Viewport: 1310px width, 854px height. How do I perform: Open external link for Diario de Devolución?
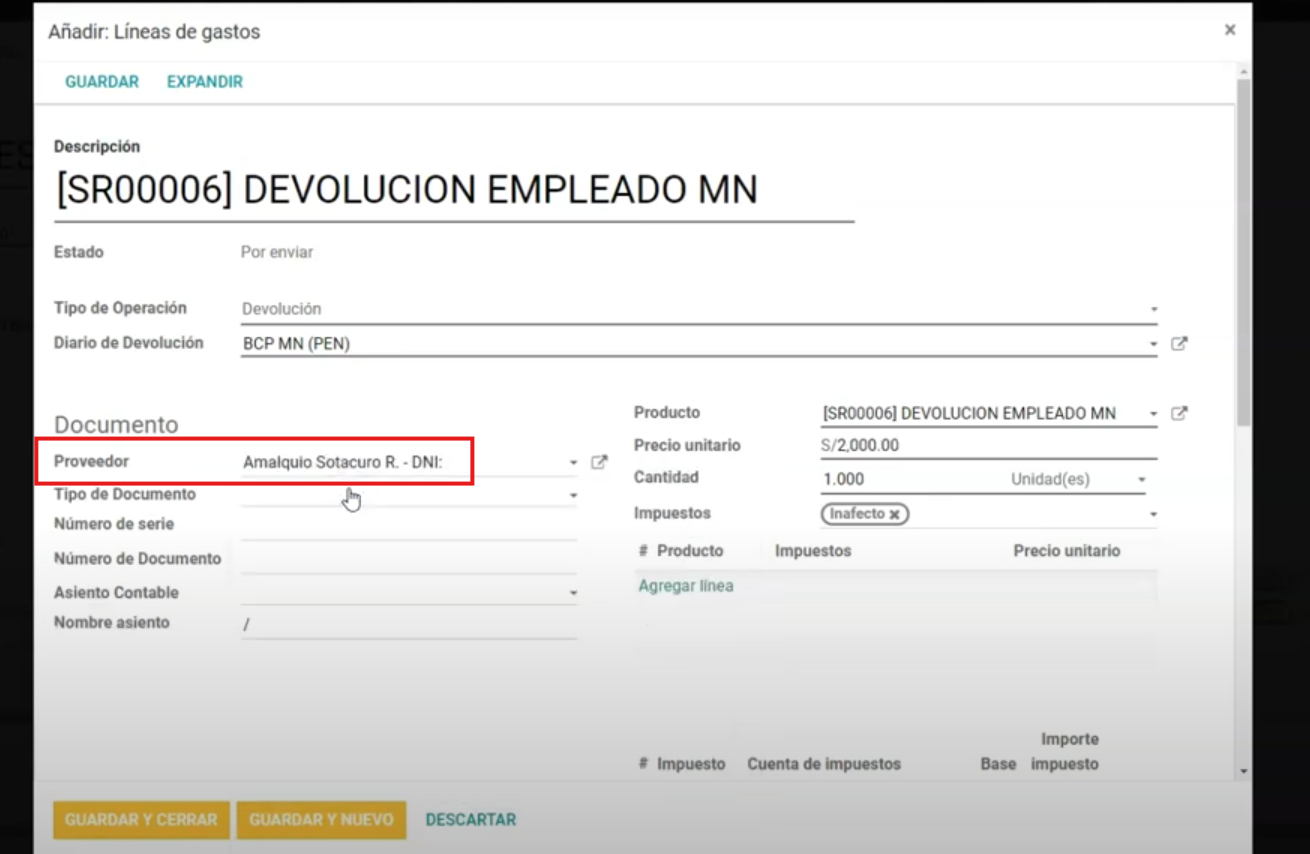1179,344
